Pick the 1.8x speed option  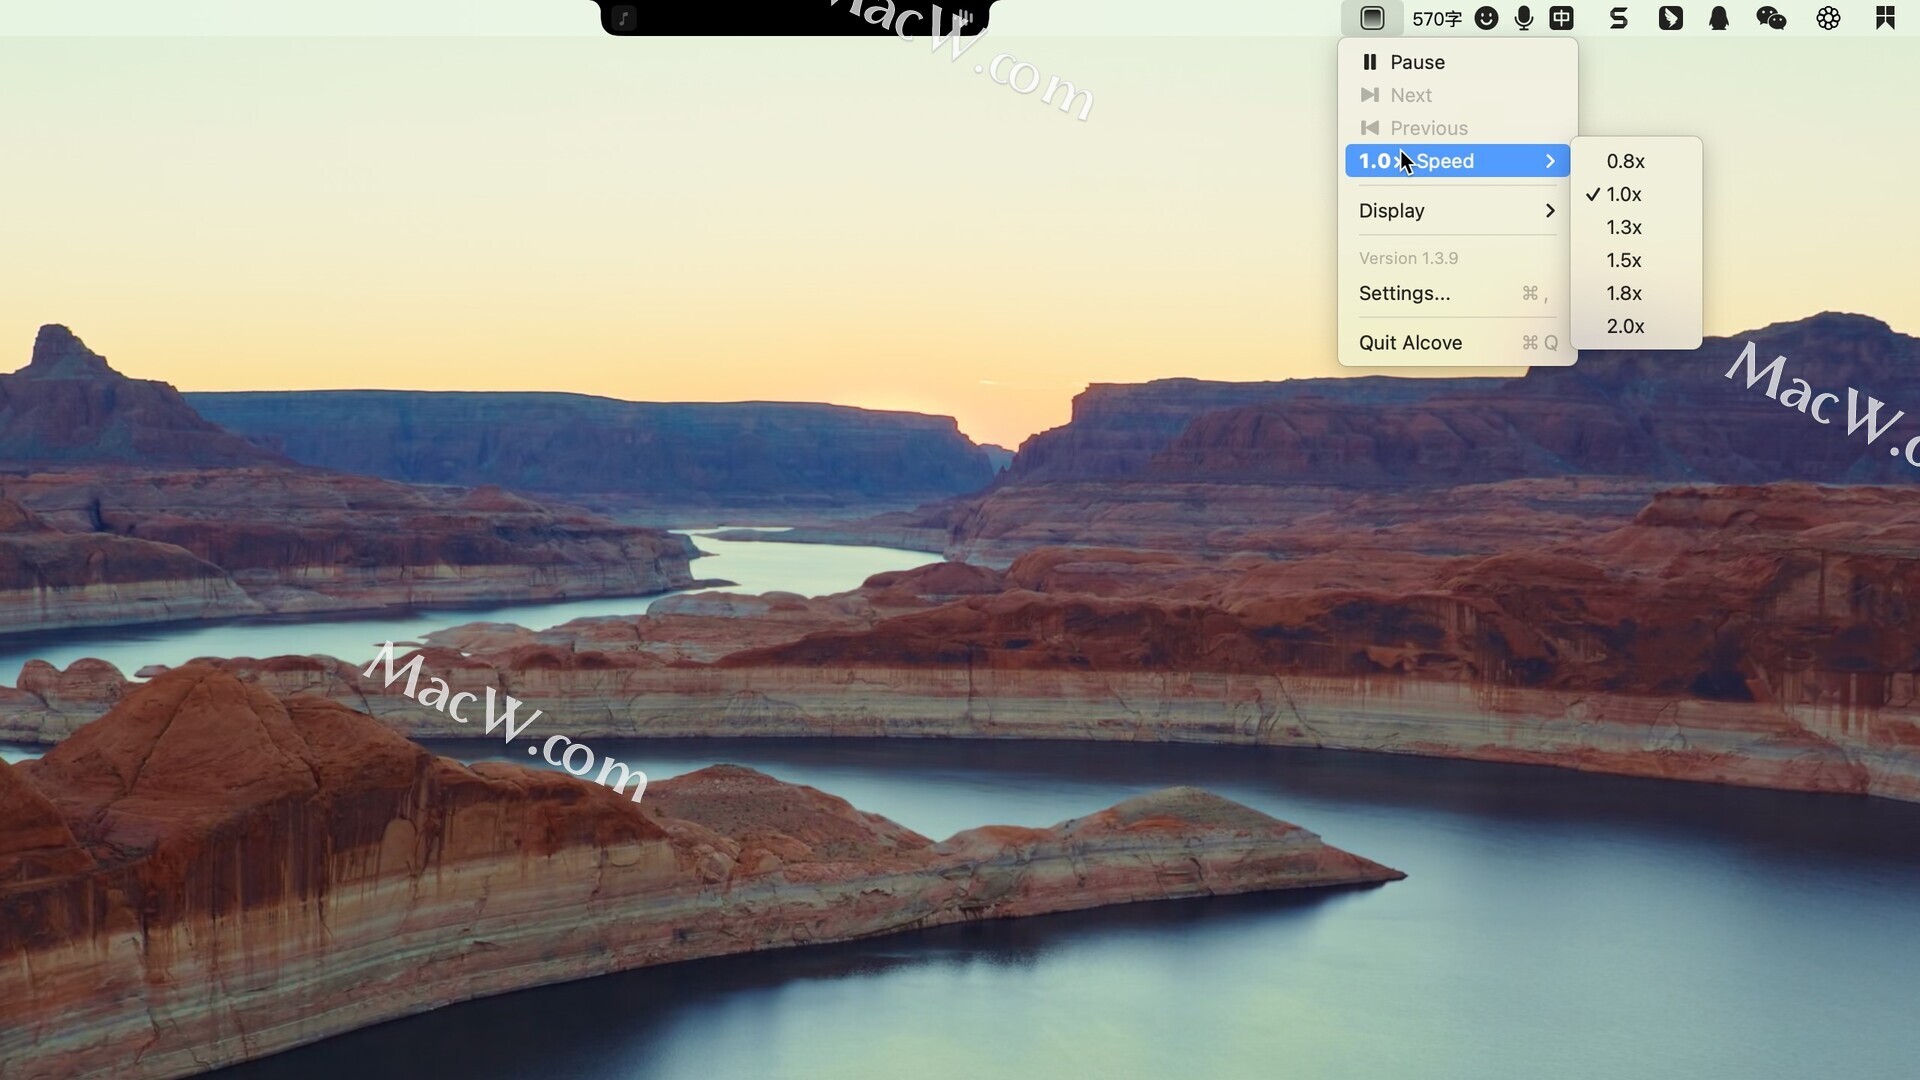tap(1624, 293)
